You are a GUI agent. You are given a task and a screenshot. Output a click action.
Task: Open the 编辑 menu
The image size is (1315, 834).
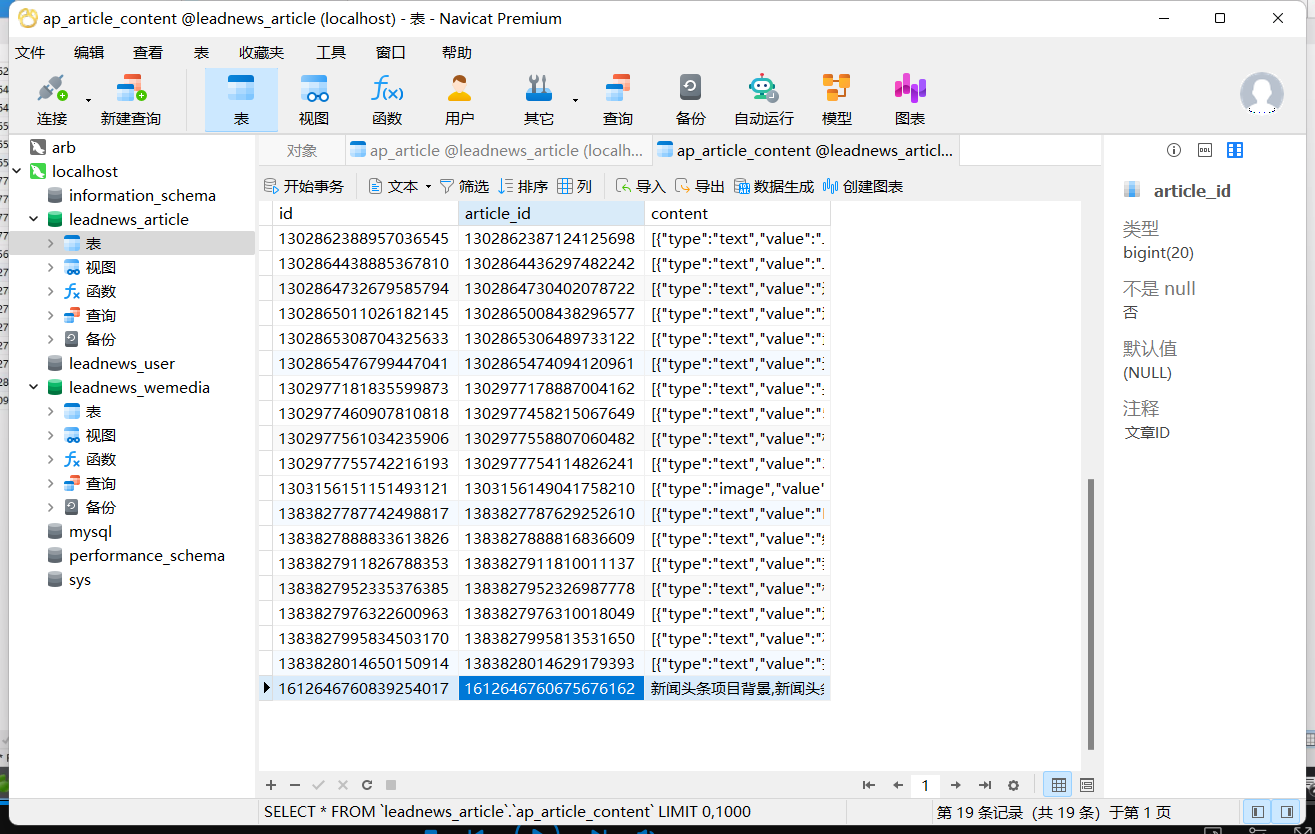point(89,52)
